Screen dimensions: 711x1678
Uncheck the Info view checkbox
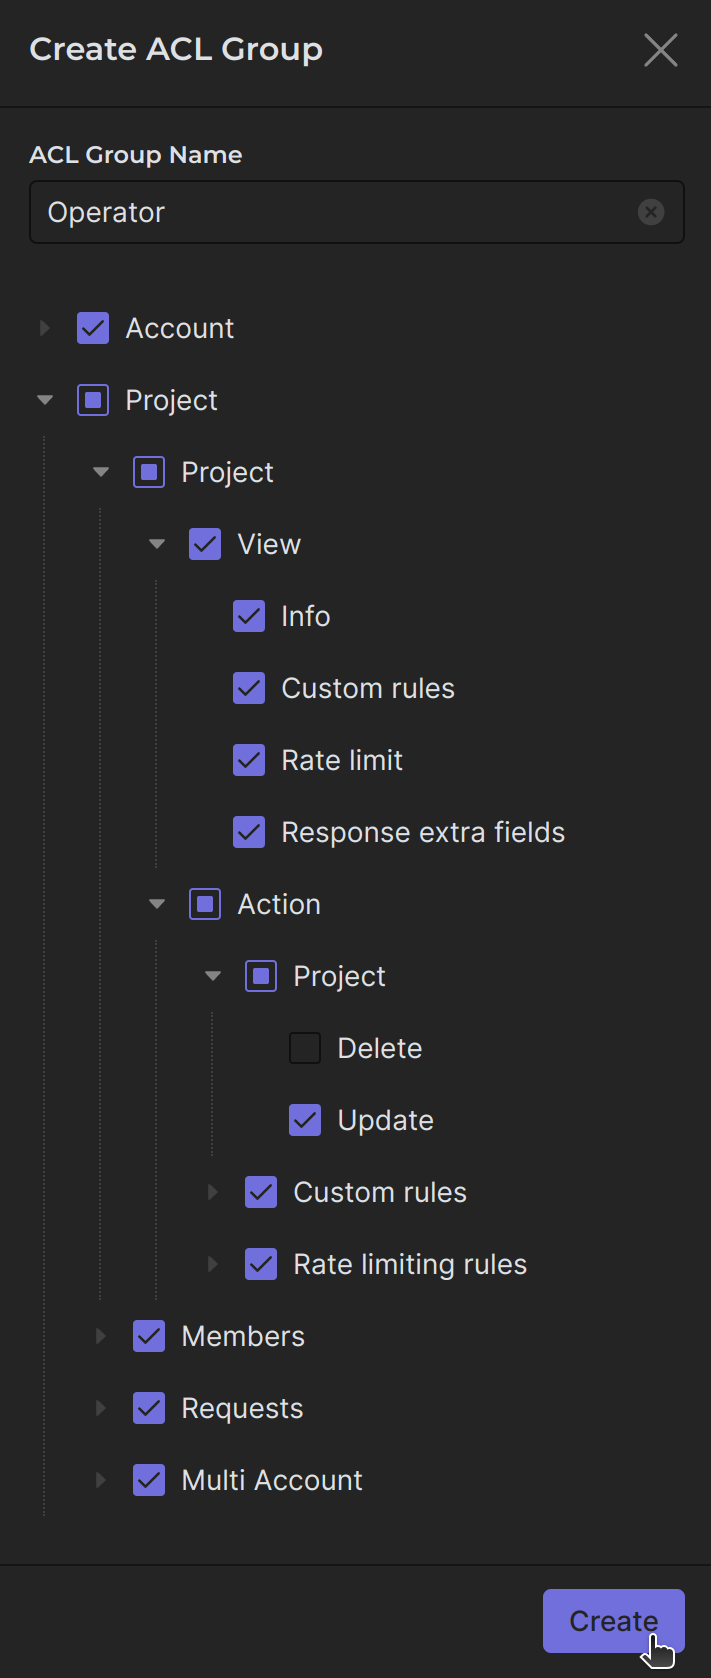click(x=249, y=616)
